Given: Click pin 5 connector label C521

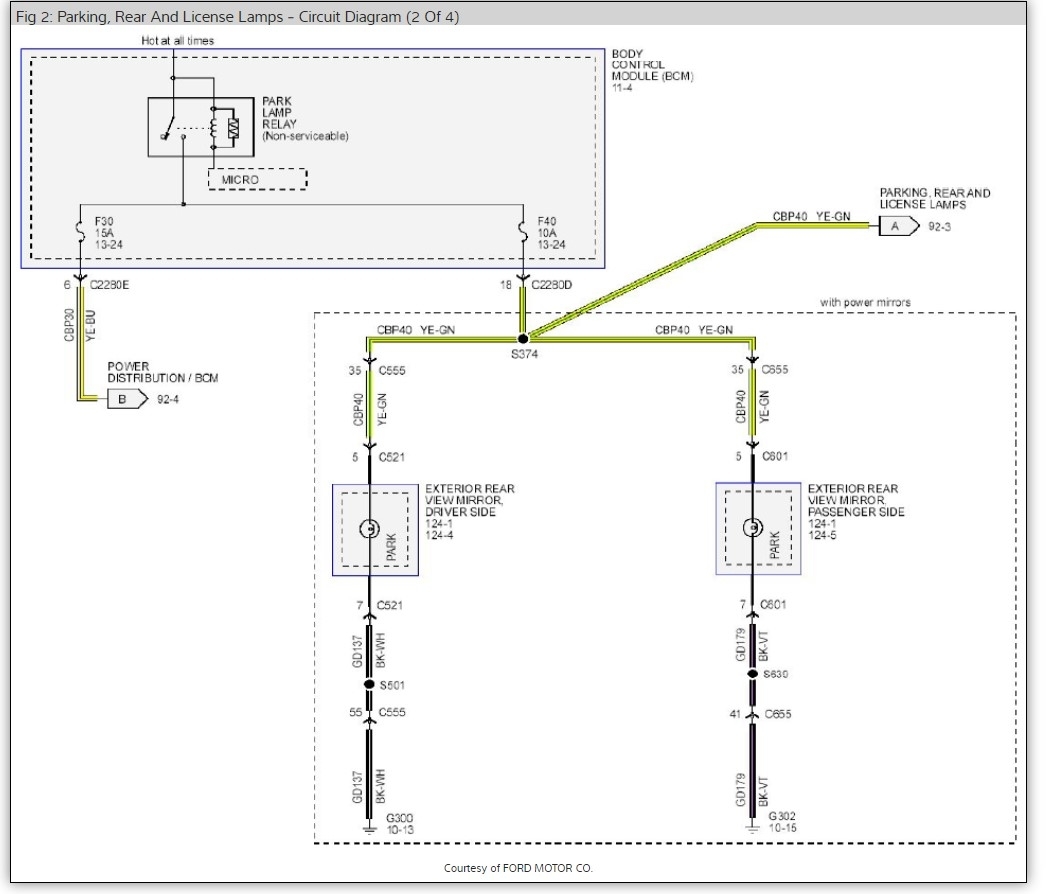Looking at the screenshot, I should click(392, 458).
